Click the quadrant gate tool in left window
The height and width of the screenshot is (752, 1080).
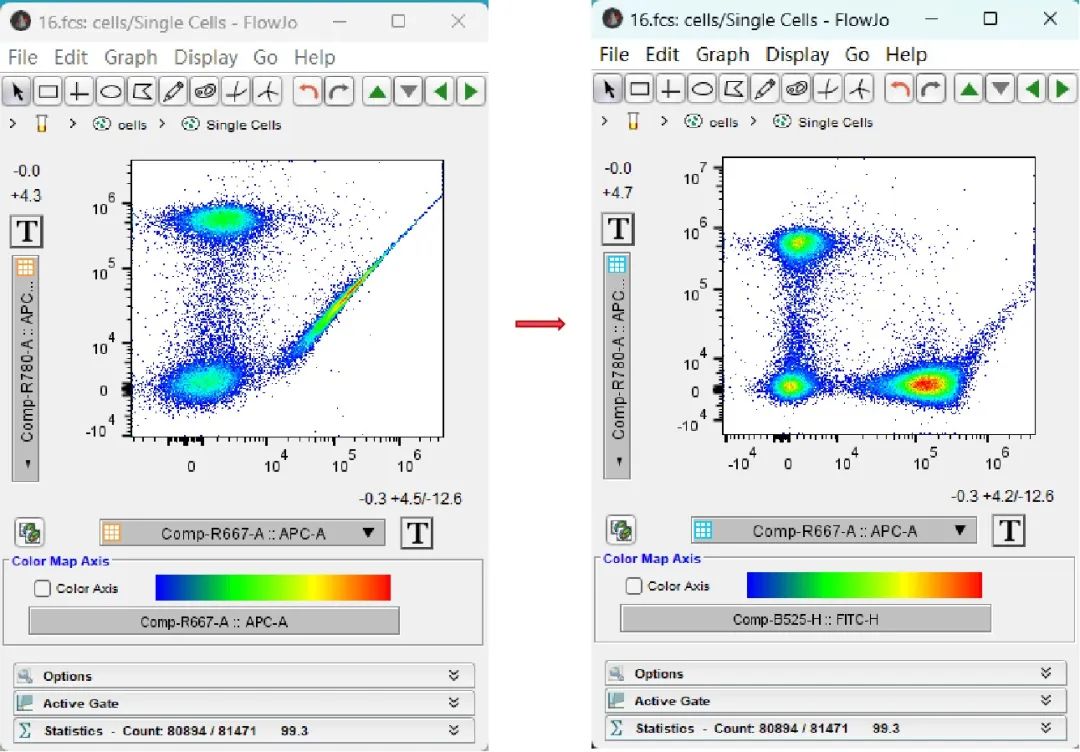(78, 93)
